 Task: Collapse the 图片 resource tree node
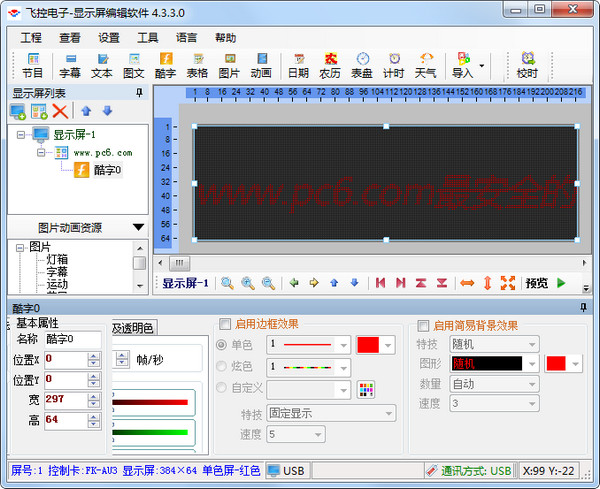pos(20,248)
